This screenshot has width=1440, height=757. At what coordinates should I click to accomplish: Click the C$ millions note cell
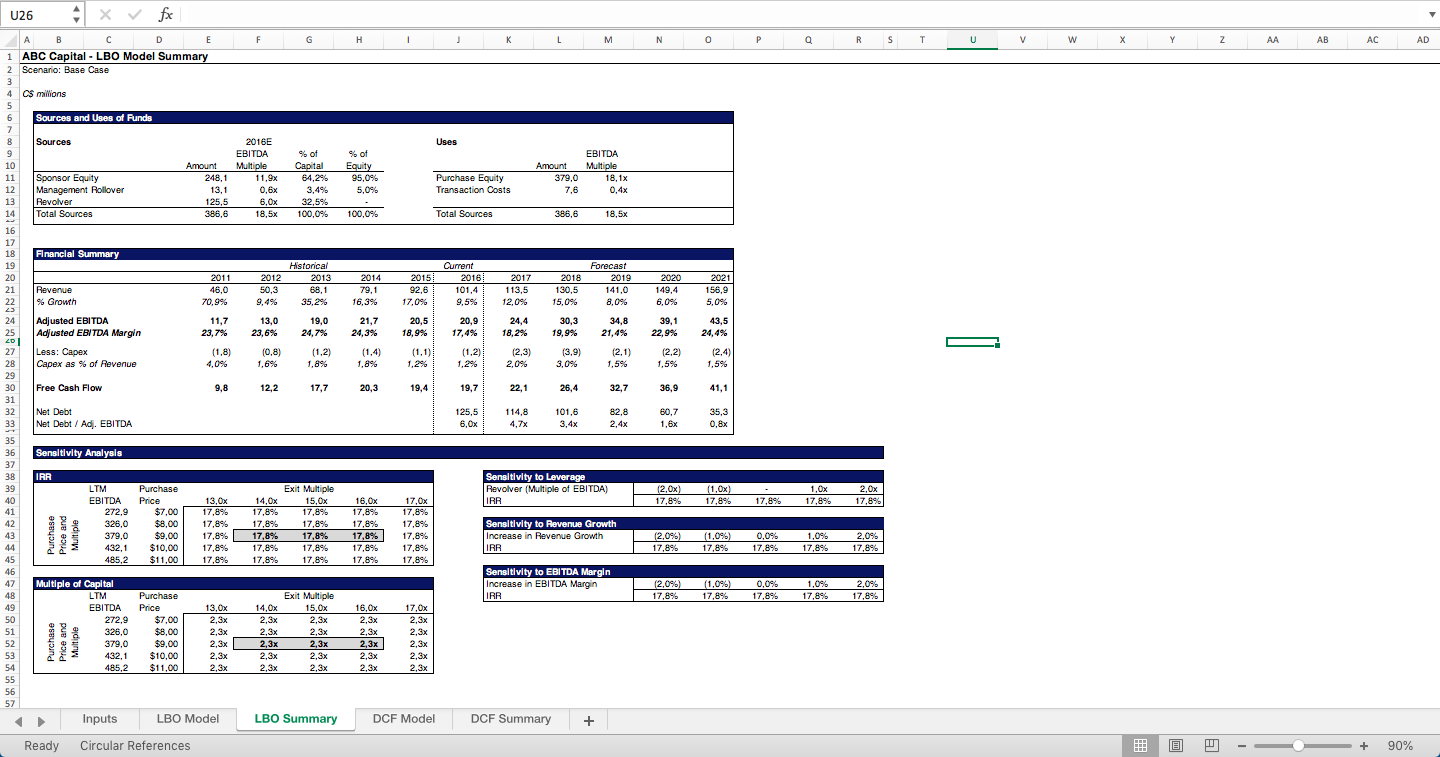[x=44, y=94]
